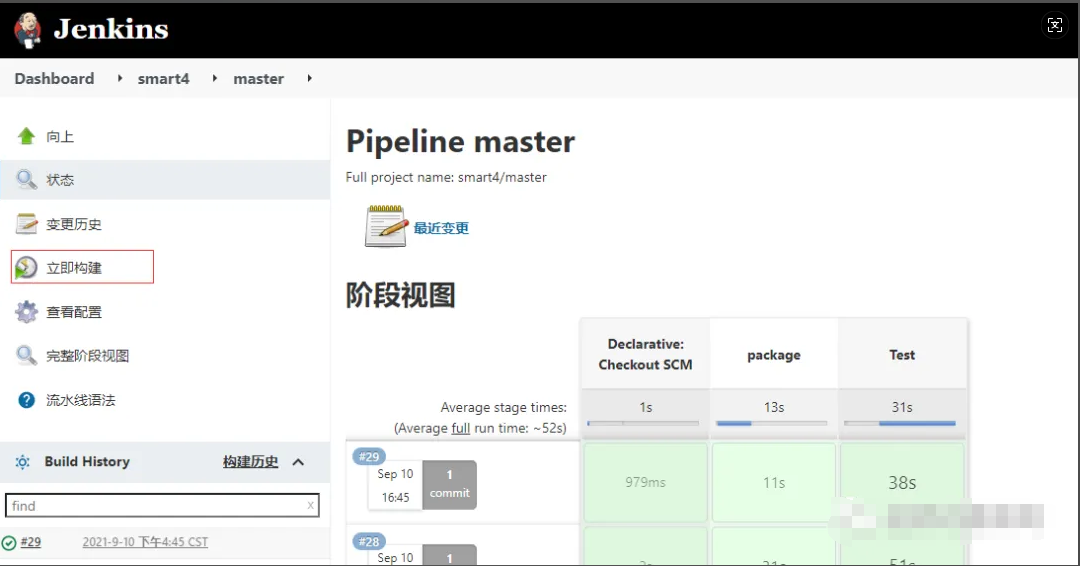Collapse Build History with chevron

click(298, 462)
